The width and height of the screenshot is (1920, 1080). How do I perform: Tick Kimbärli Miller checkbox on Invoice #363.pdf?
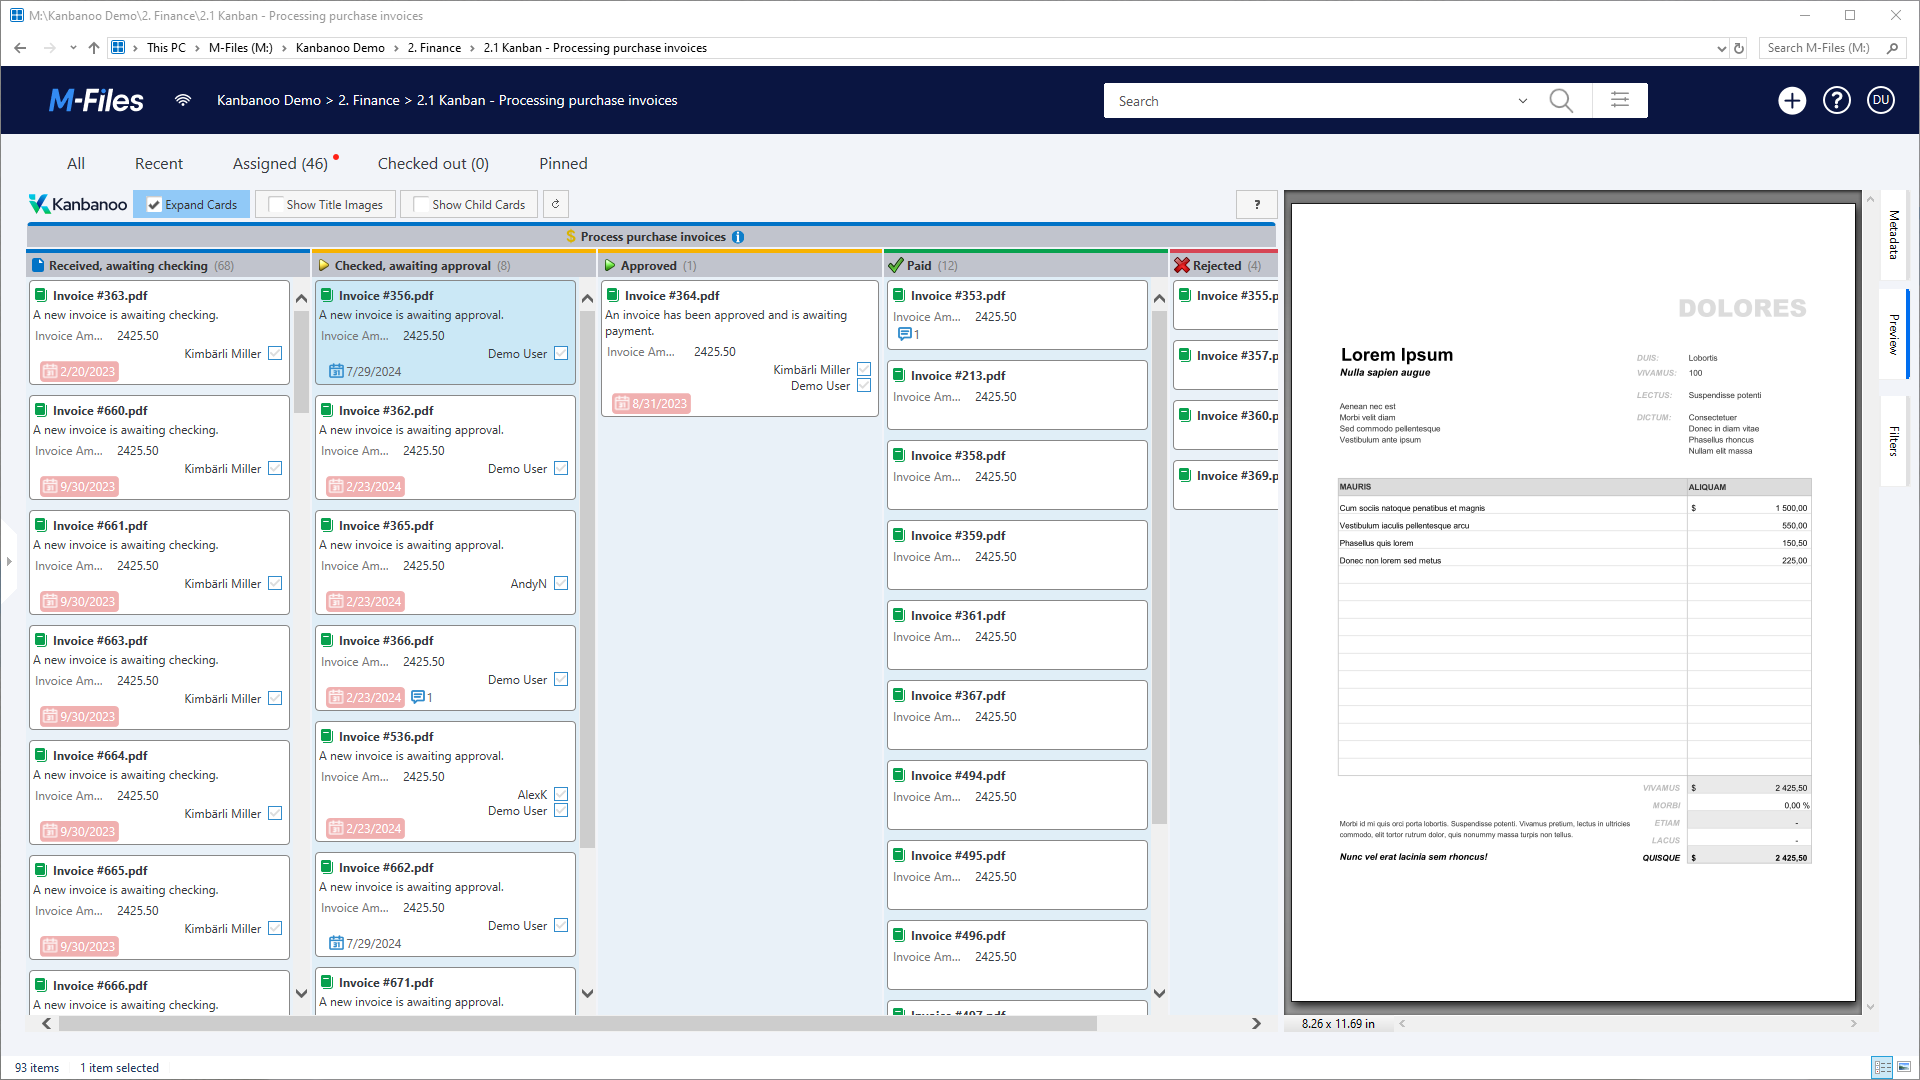point(275,353)
